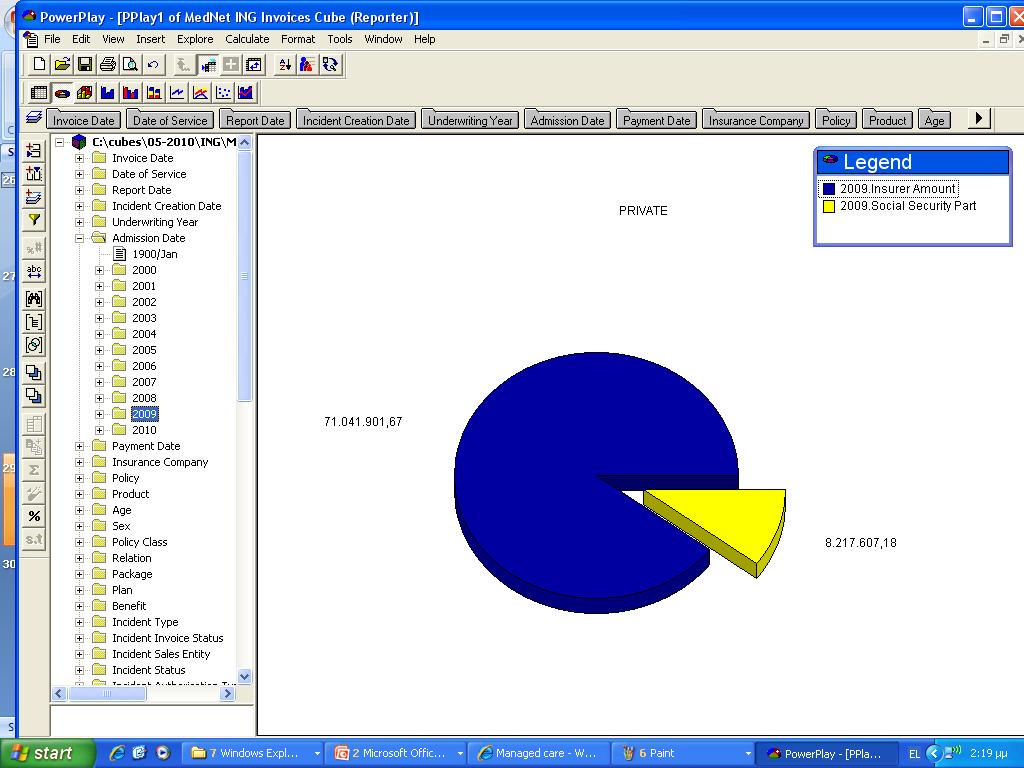
Task: Open the Insert menu
Action: click(150, 39)
